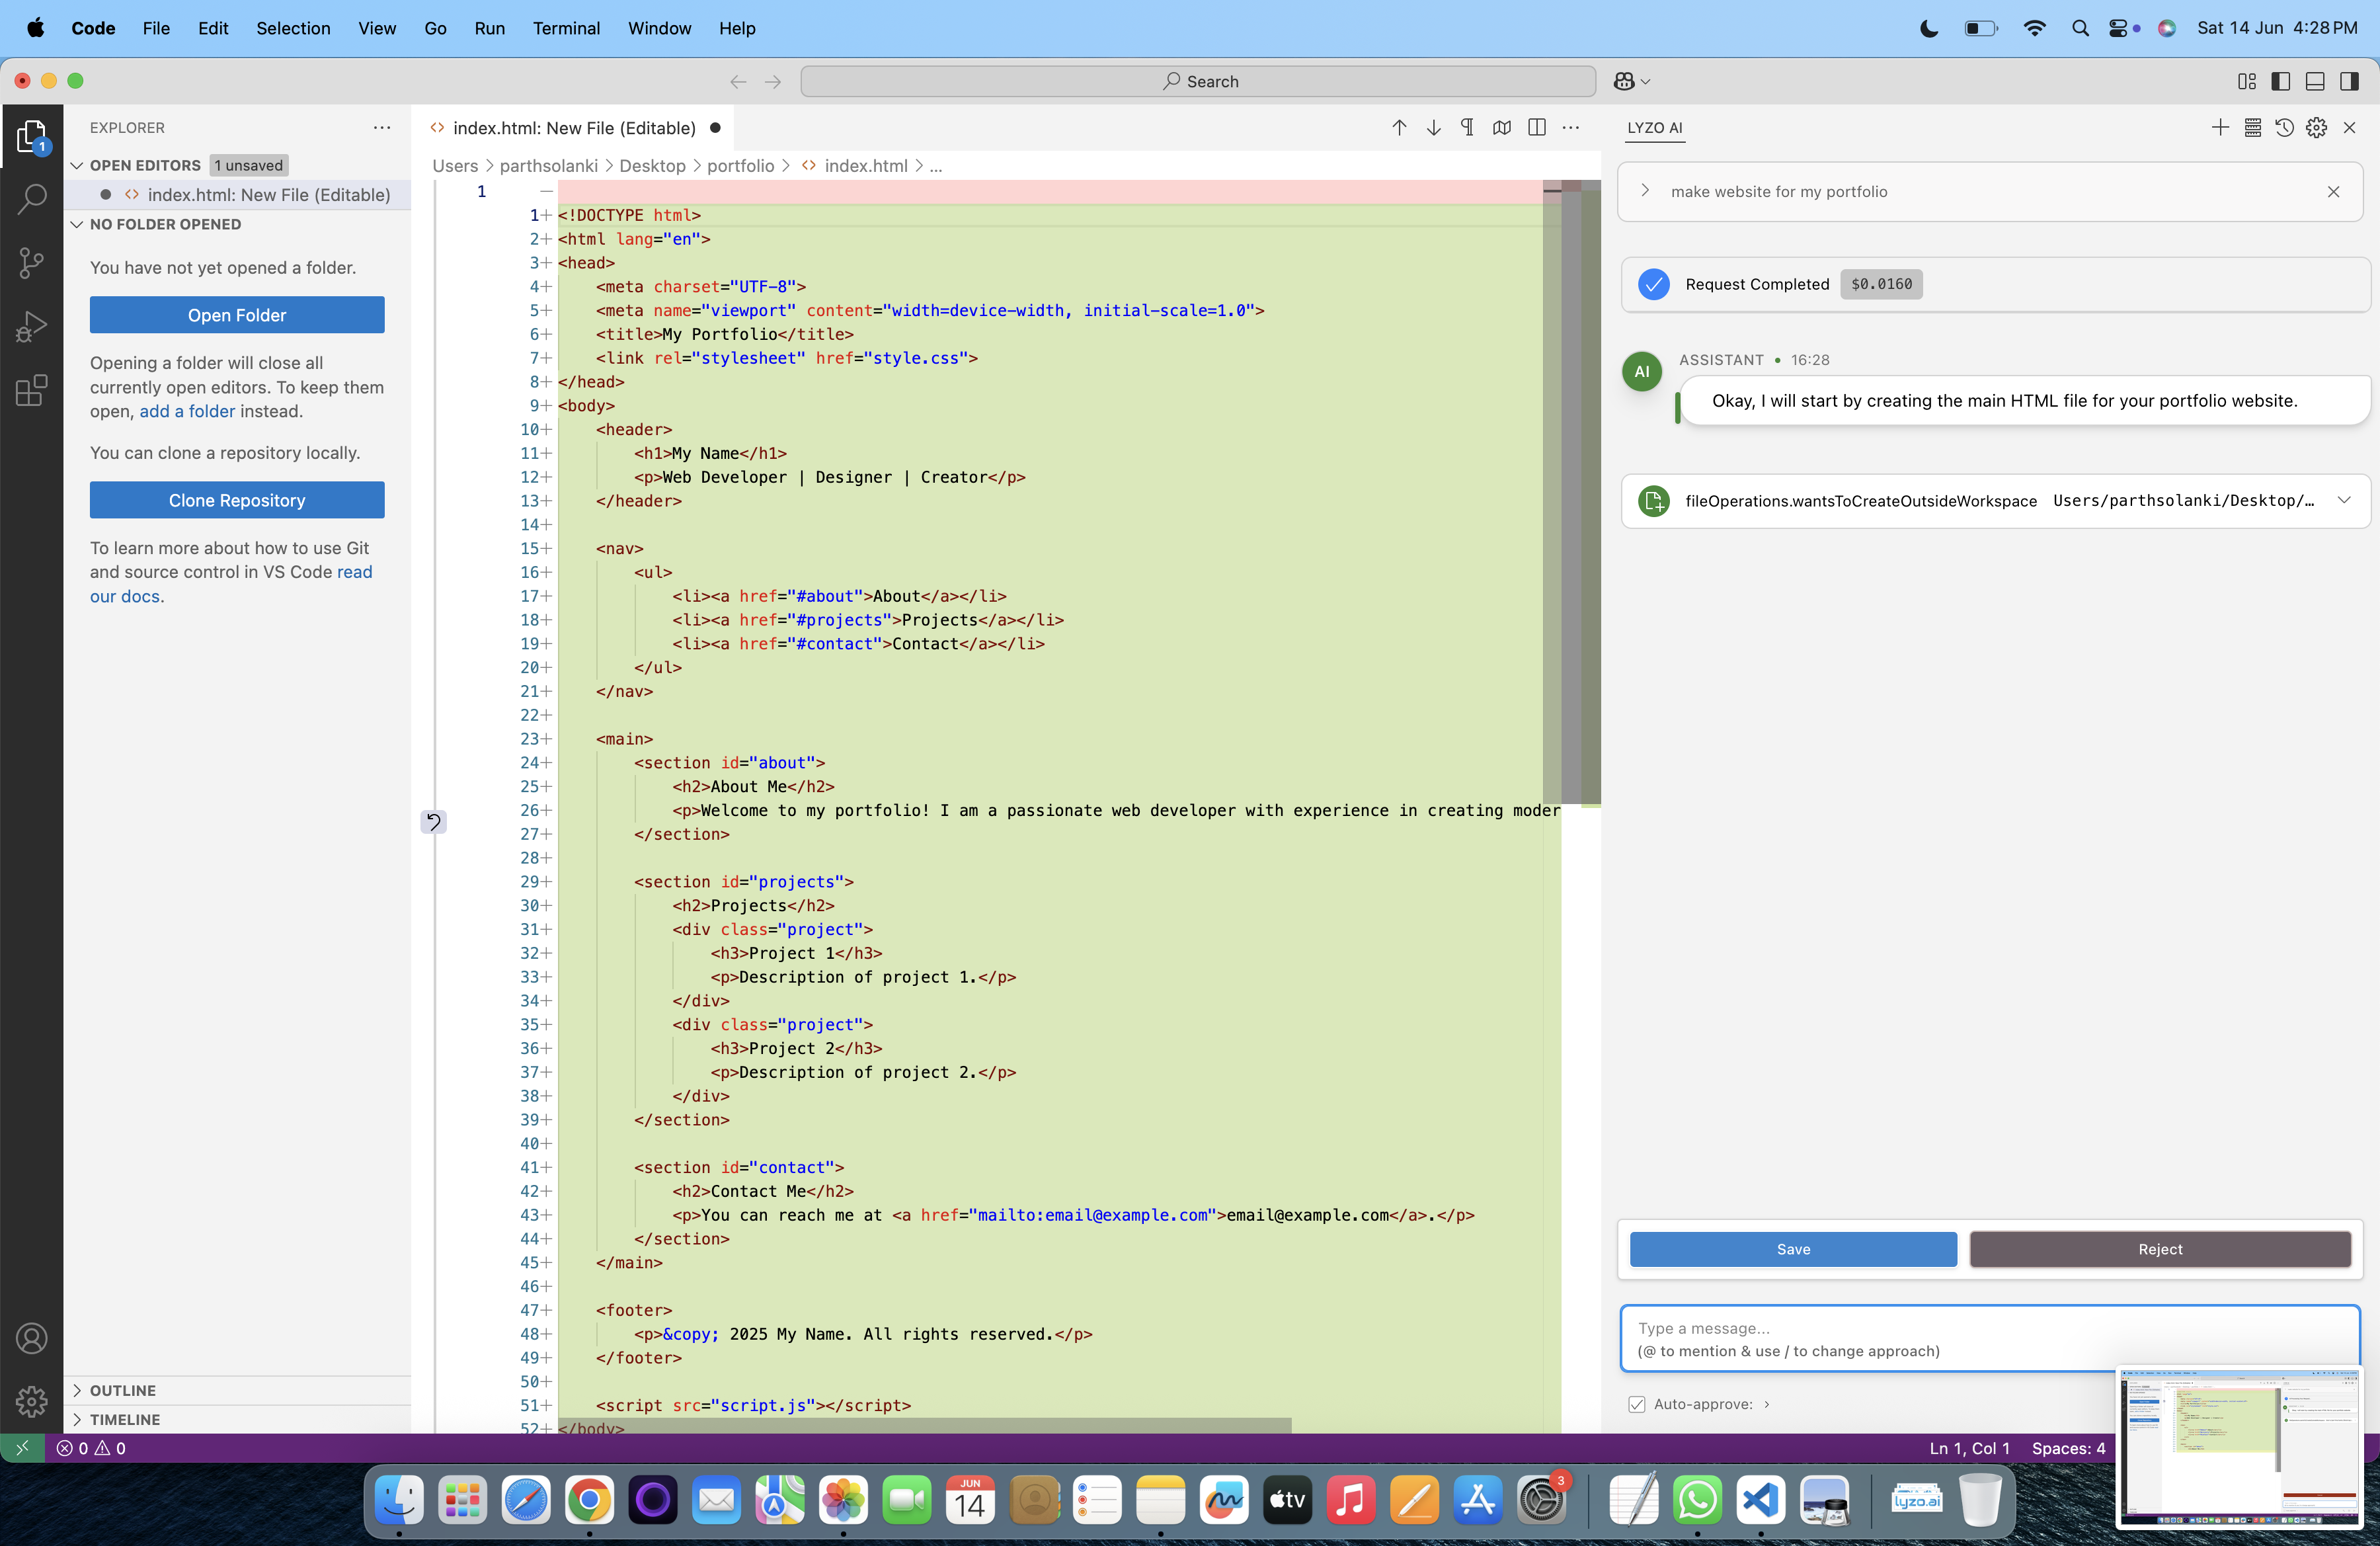
Task: Open the Extensions view
Action: point(32,390)
